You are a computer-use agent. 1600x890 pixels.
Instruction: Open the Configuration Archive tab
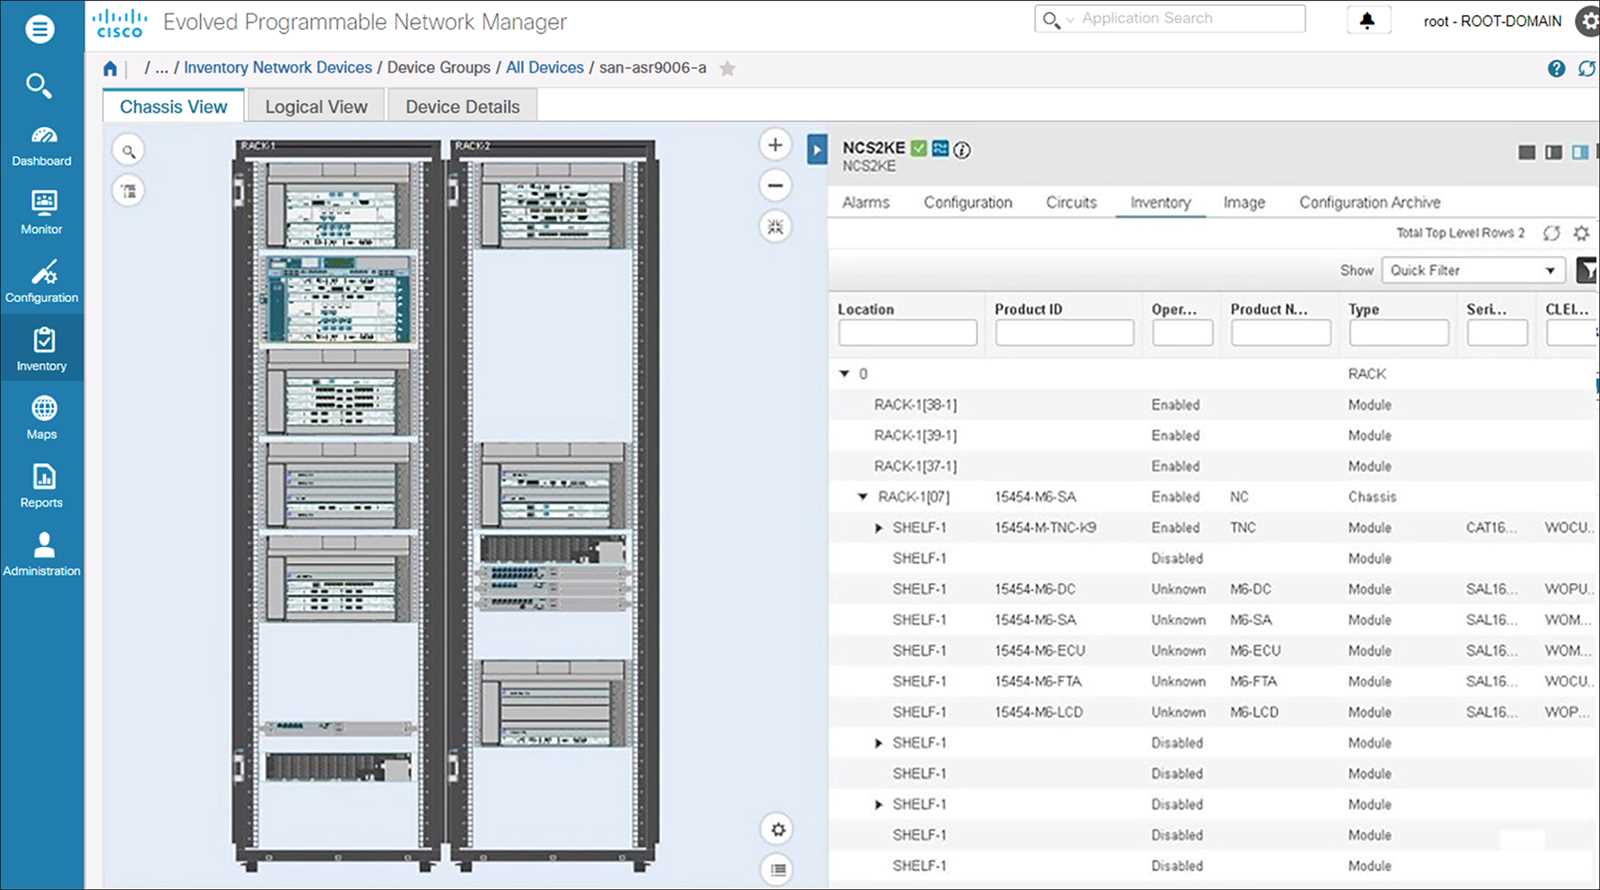tap(1370, 202)
